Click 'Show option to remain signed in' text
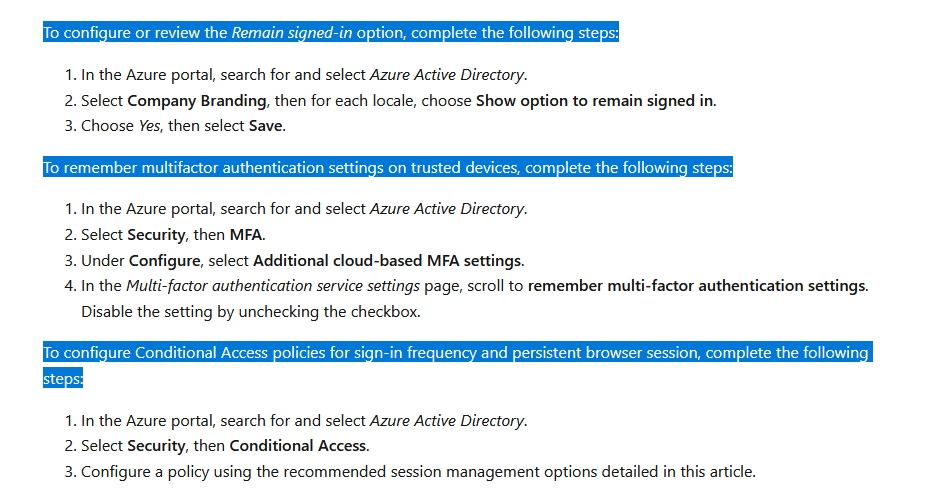947x500 pixels. (594, 101)
